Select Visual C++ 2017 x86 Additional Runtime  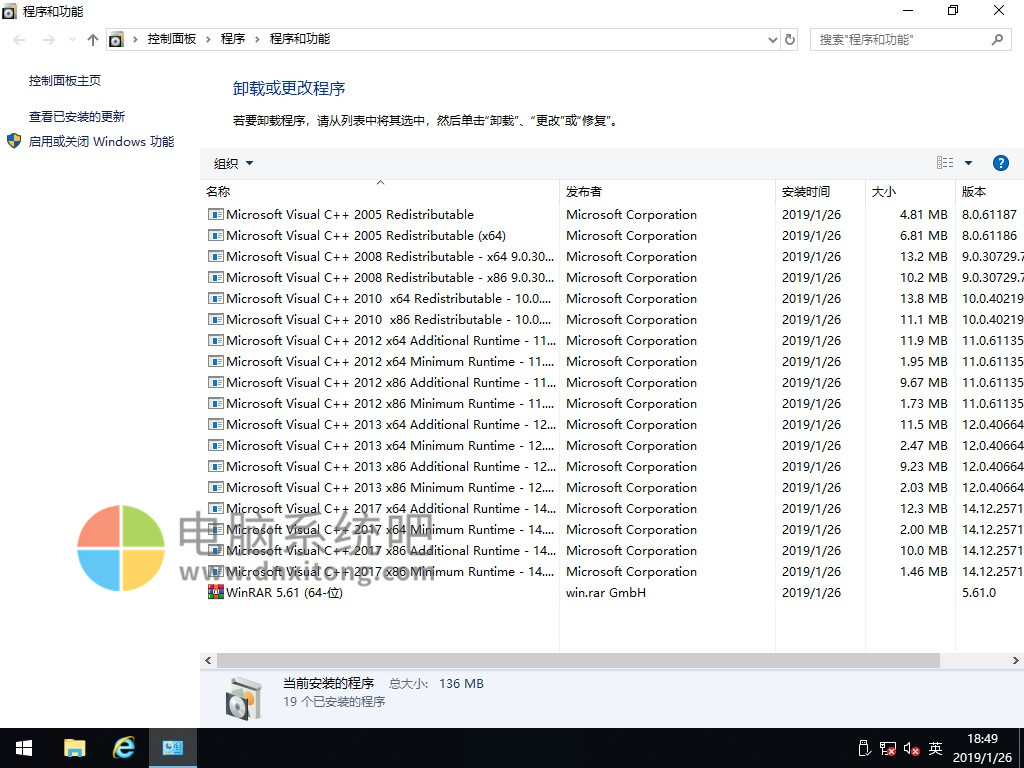pos(611,550)
